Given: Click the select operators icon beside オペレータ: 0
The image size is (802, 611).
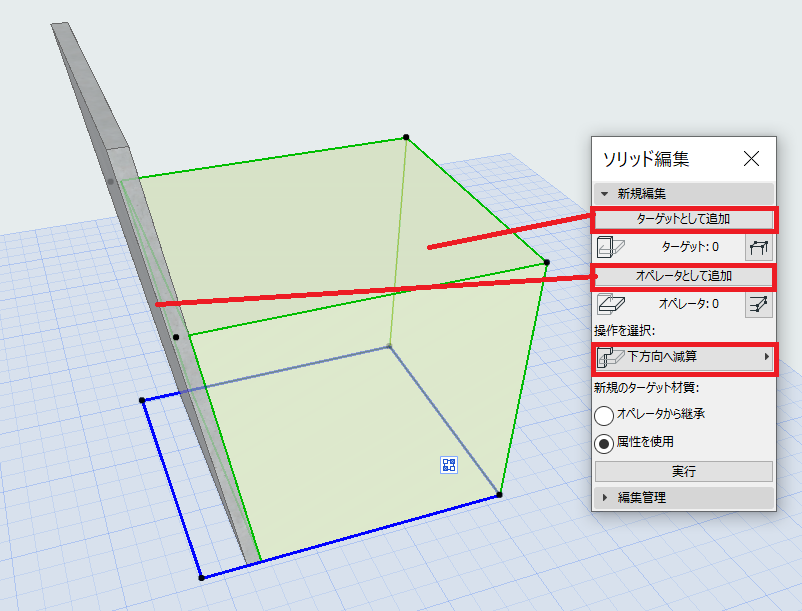Looking at the screenshot, I should coord(759,305).
